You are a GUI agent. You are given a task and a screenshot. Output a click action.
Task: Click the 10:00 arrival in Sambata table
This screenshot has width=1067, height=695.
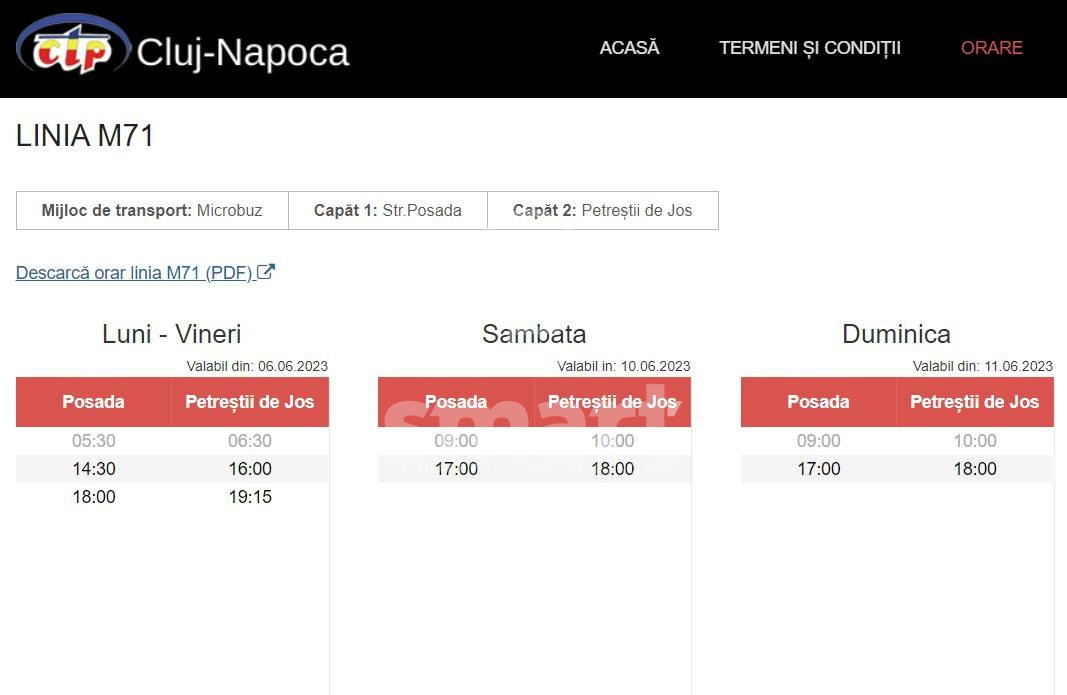click(613, 440)
